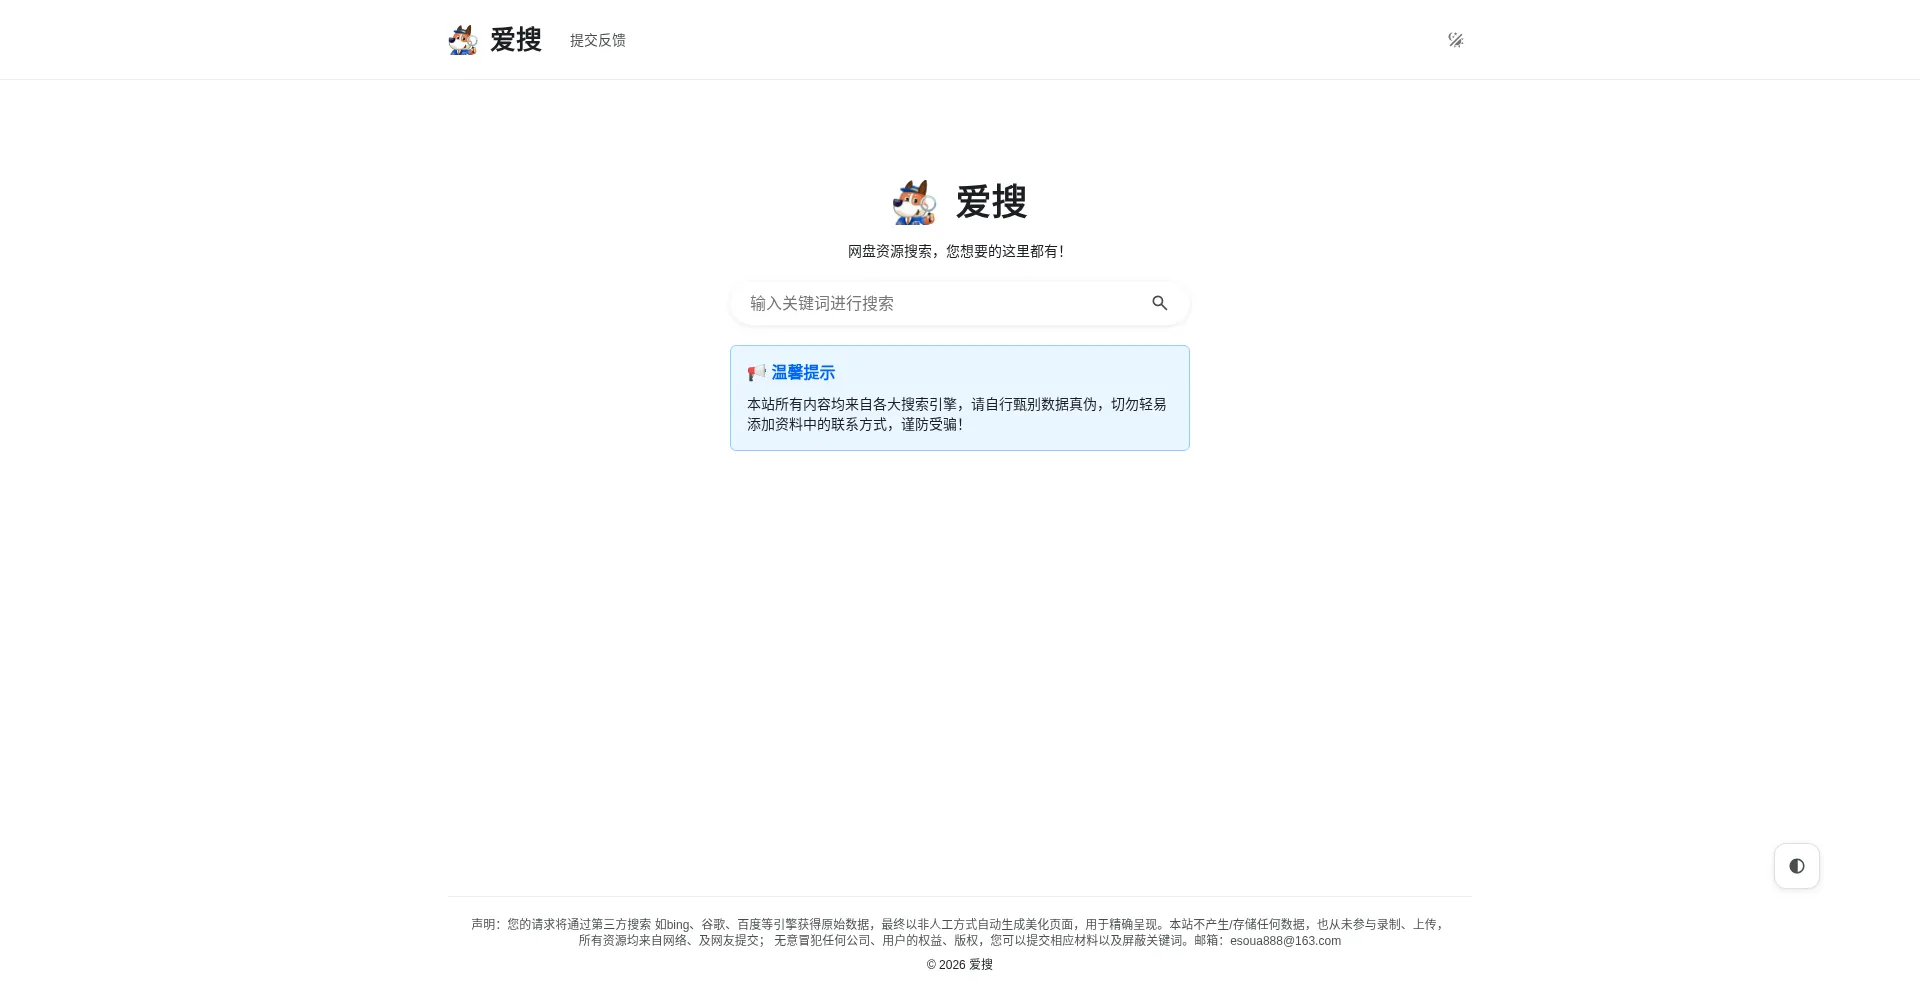The width and height of the screenshot is (1920, 993).
Task: Click the fox mascot logo in header
Action: click(x=463, y=40)
